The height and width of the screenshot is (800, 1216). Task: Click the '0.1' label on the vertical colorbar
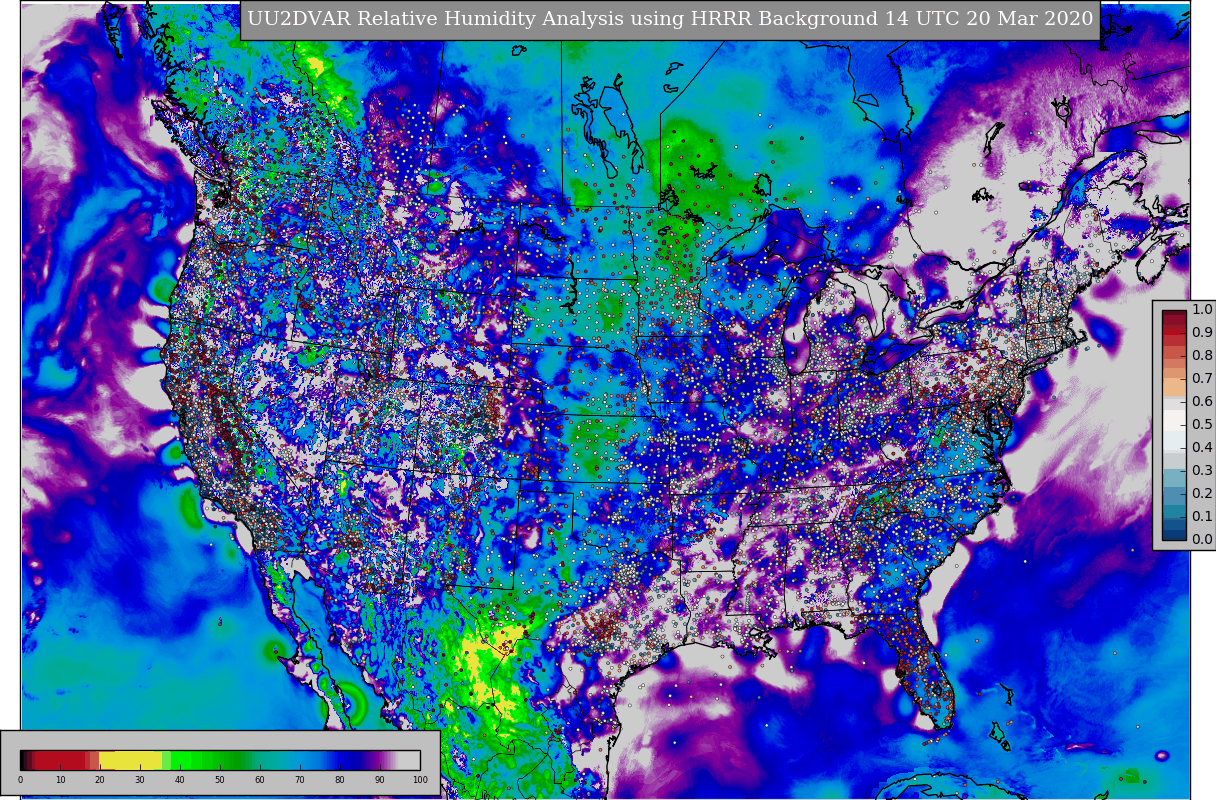1202,517
